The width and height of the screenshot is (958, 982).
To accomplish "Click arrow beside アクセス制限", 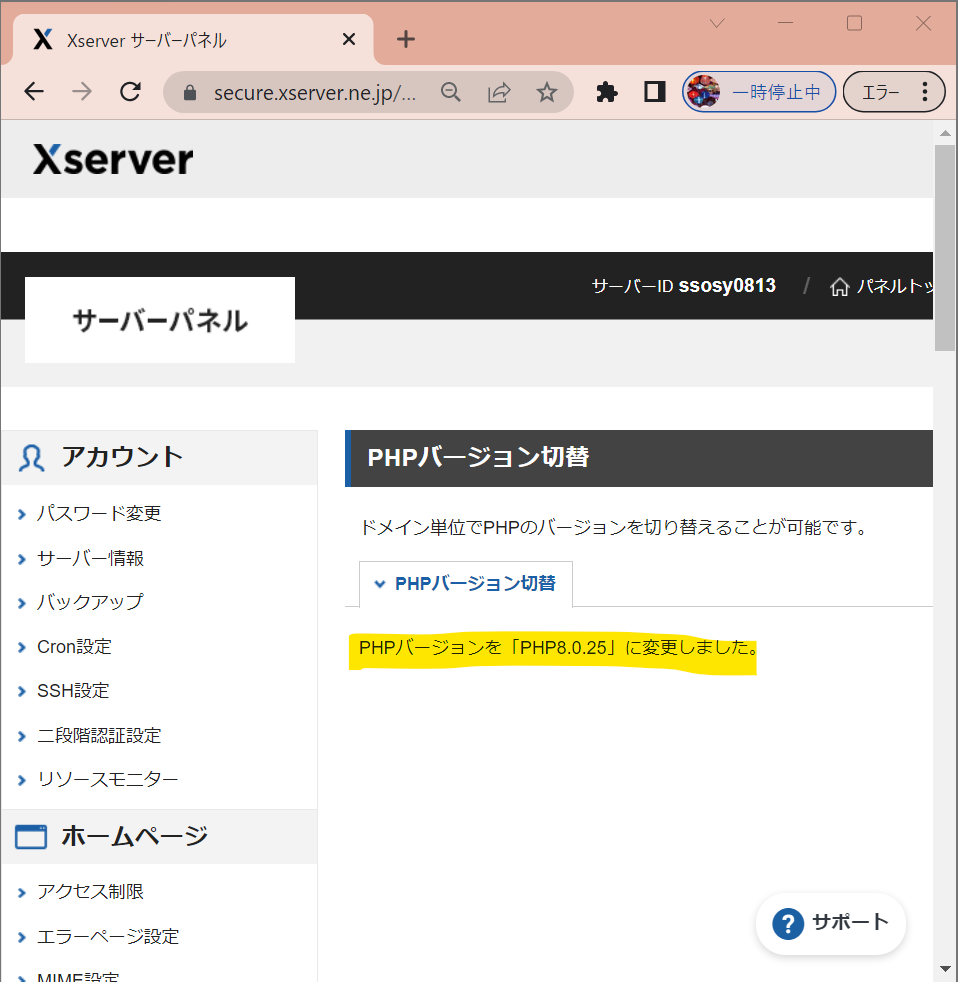I will click(x=22, y=893).
